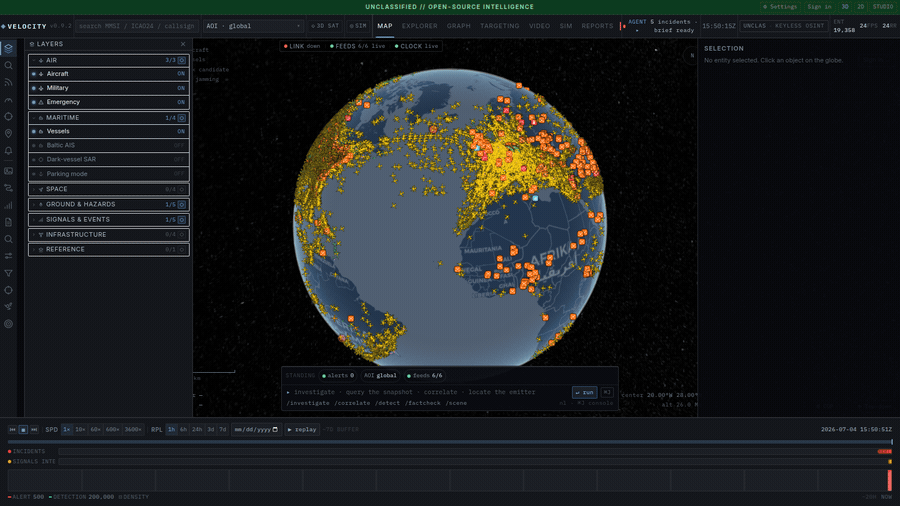
Task: Click the funnel filter sidebar icon
Action: click(x=9, y=273)
